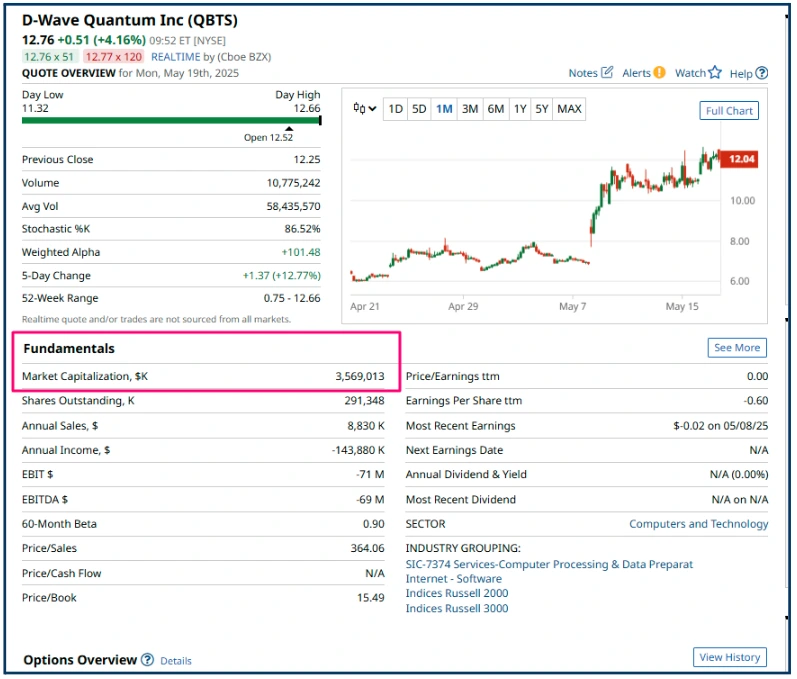Click the Internet - Software industry link
Image resolution: width=797 pixels, height=679 pixels.
(453, 579)
